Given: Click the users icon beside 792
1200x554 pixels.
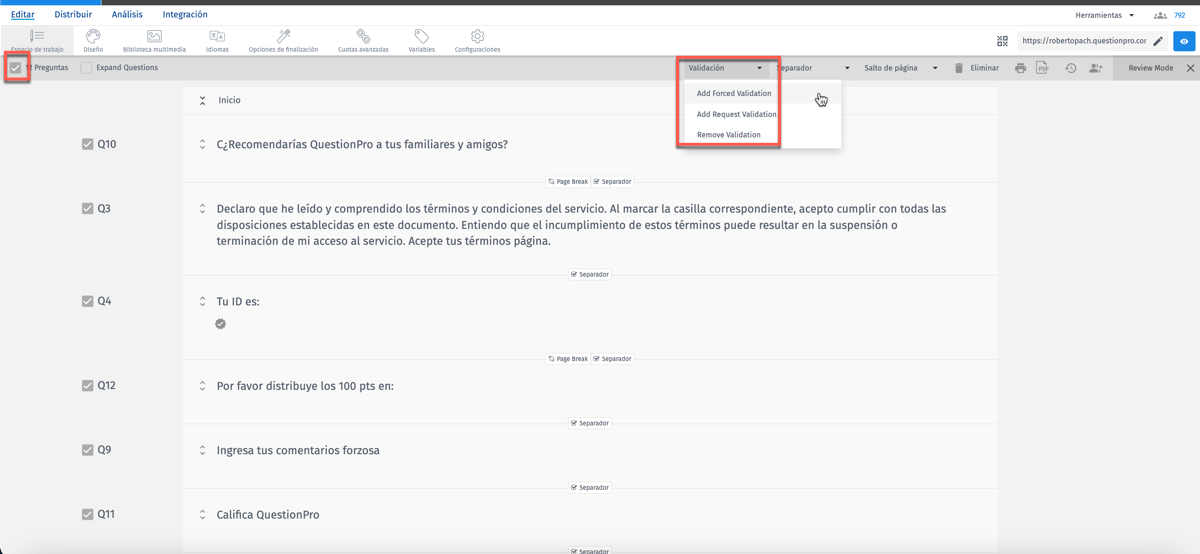Looking at the screenshot, I should click(1160, 16).
